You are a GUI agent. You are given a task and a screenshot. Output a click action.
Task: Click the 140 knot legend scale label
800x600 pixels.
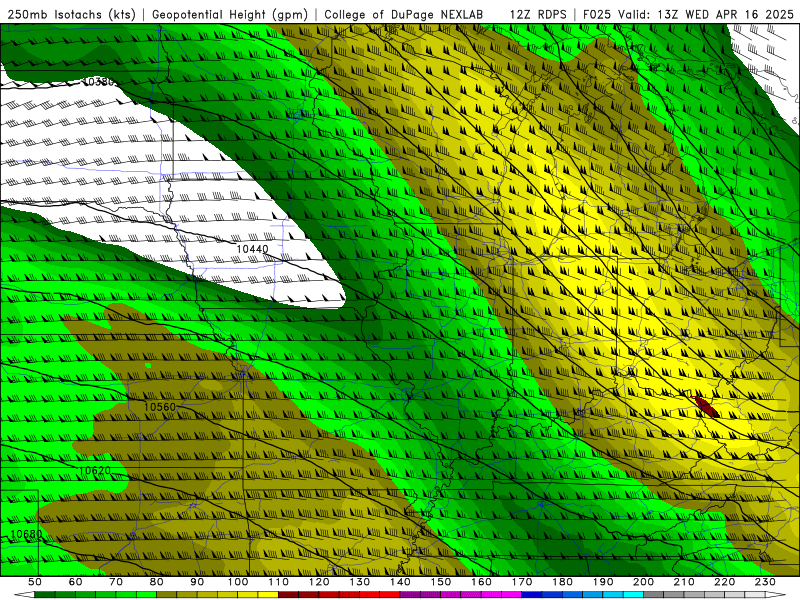(x=400, y=582)
